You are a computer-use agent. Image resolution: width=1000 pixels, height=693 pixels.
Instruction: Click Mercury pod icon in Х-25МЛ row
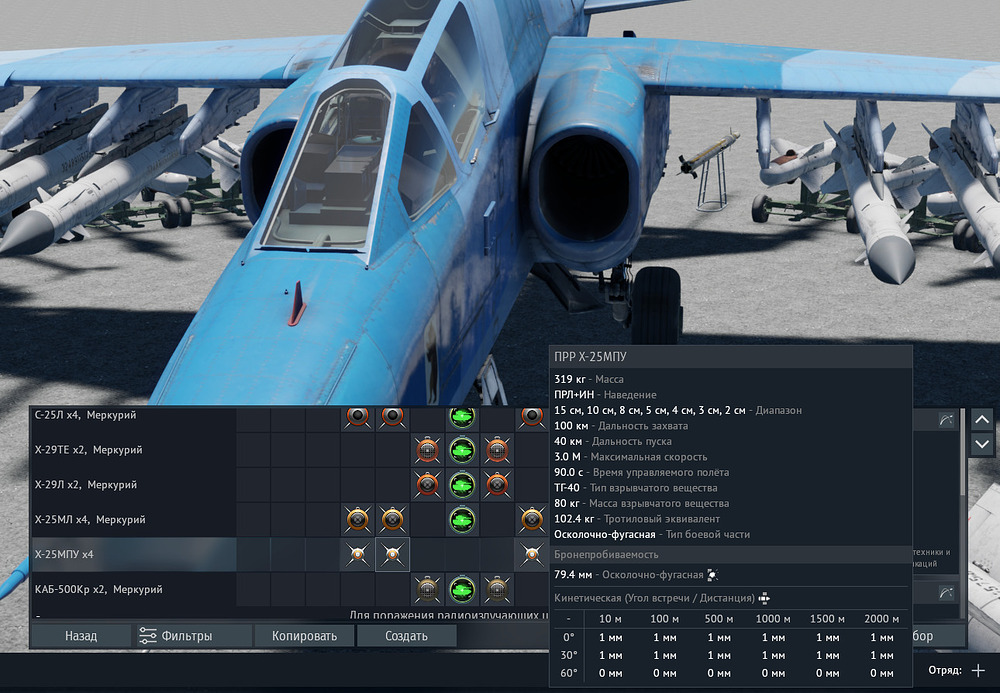(x=462, y=520)
